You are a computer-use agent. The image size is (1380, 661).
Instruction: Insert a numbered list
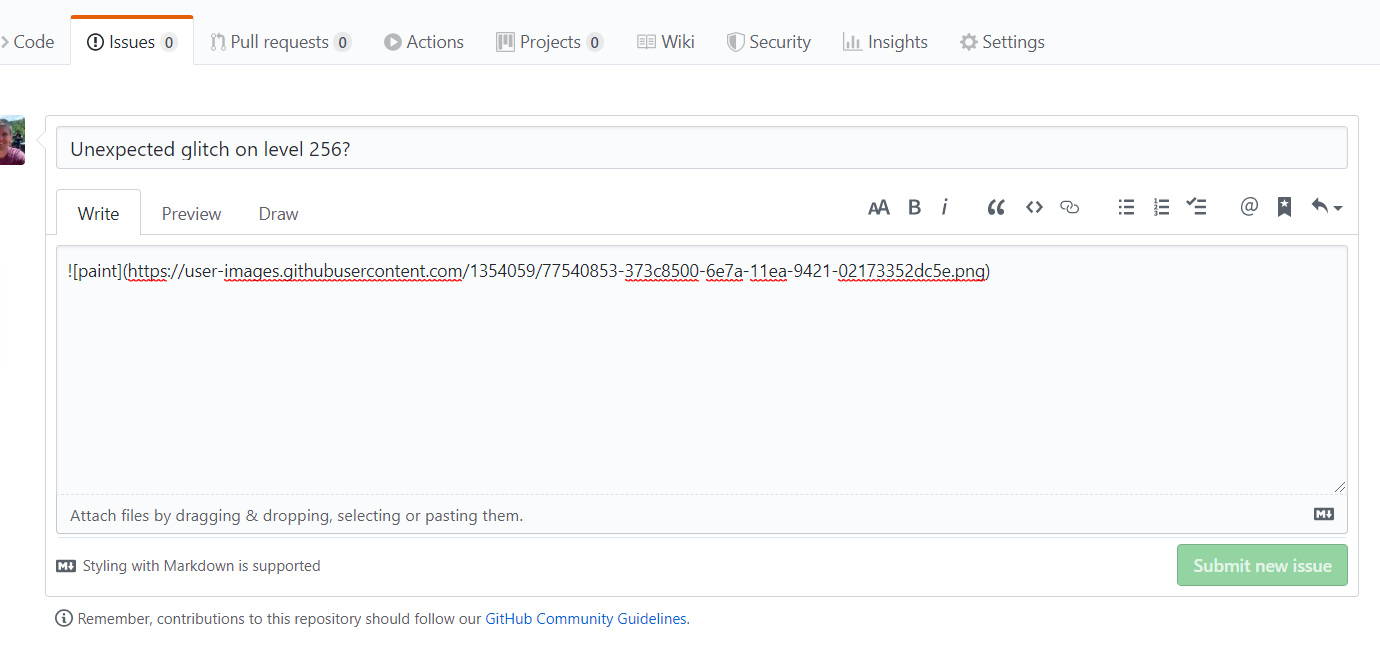coord(1161,208)
